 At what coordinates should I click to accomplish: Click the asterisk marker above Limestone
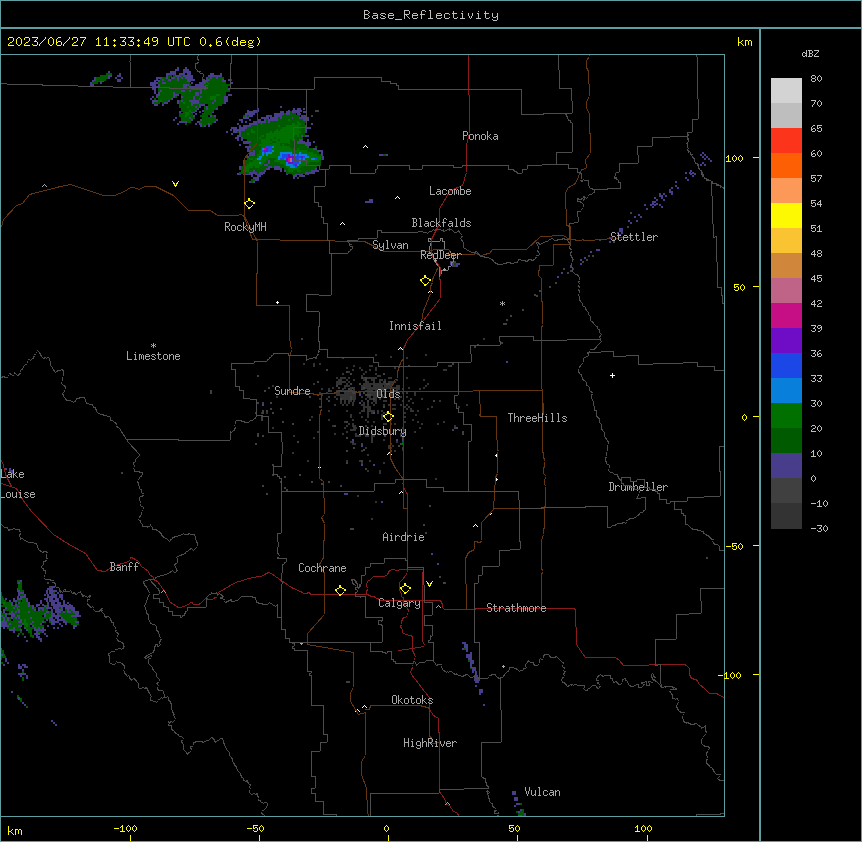tap(153, 346)
